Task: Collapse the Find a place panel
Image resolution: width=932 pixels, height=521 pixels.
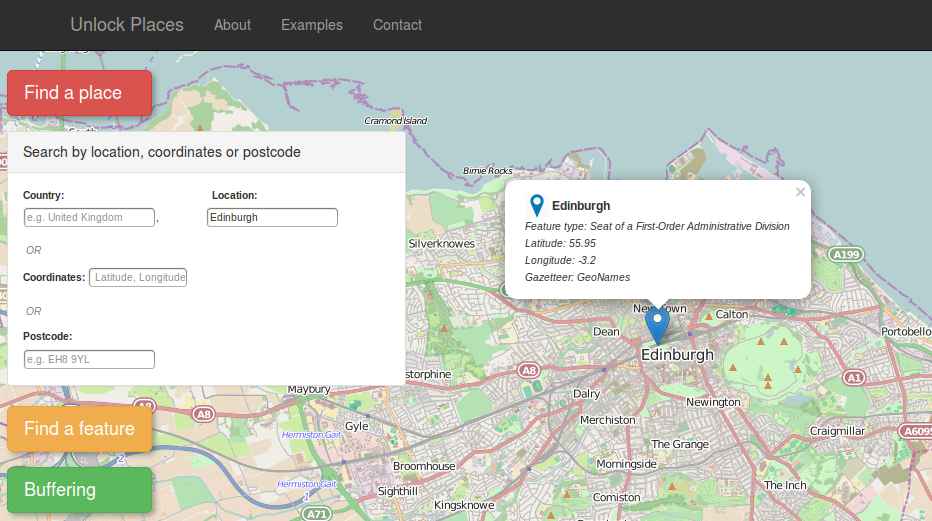Action: click(79, 93)
